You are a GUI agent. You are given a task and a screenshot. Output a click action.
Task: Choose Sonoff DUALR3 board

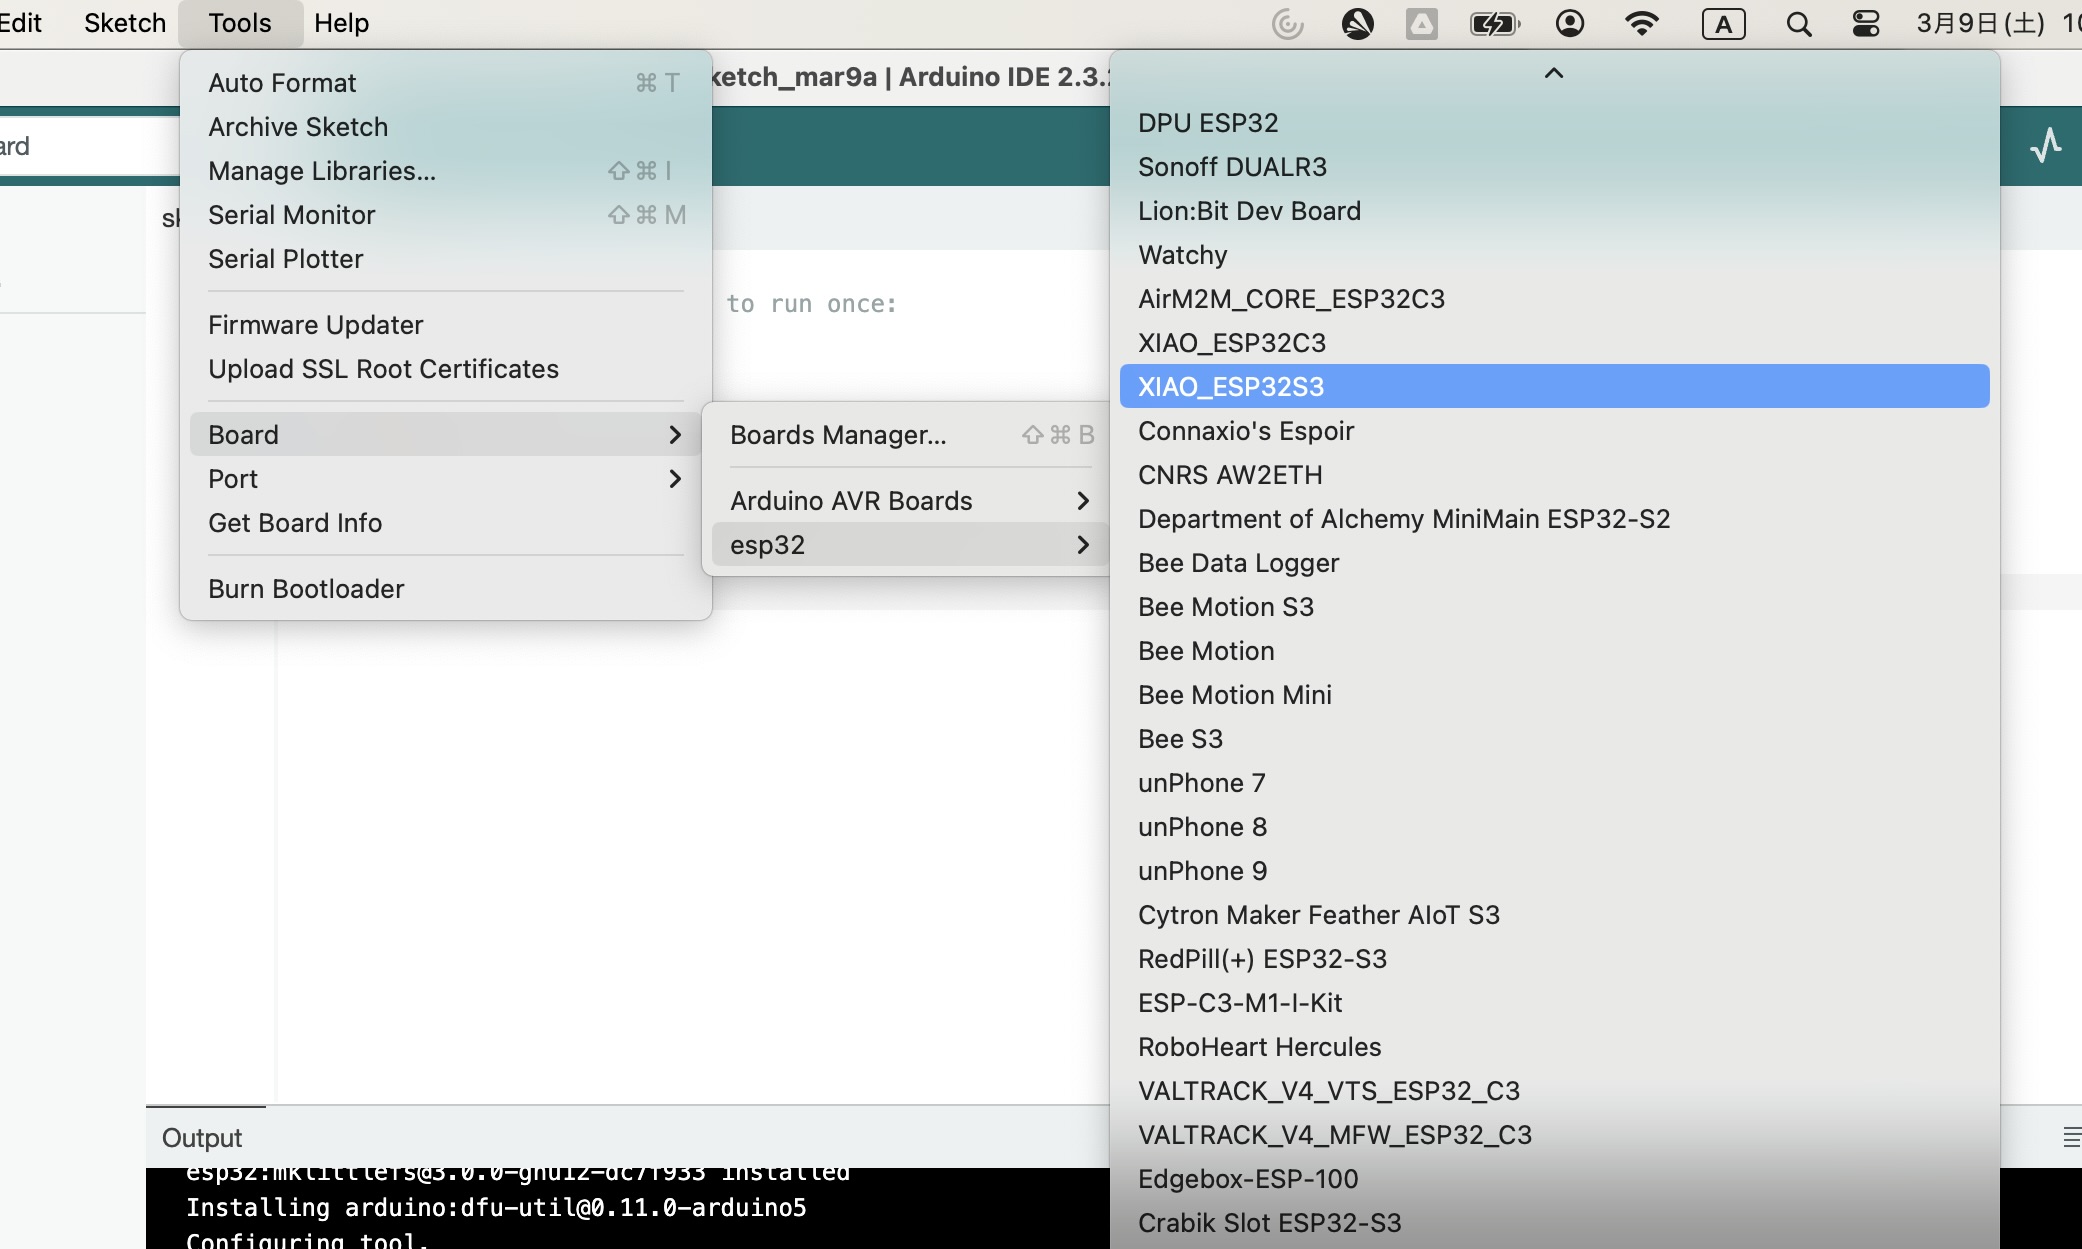tap(1554, 166)
